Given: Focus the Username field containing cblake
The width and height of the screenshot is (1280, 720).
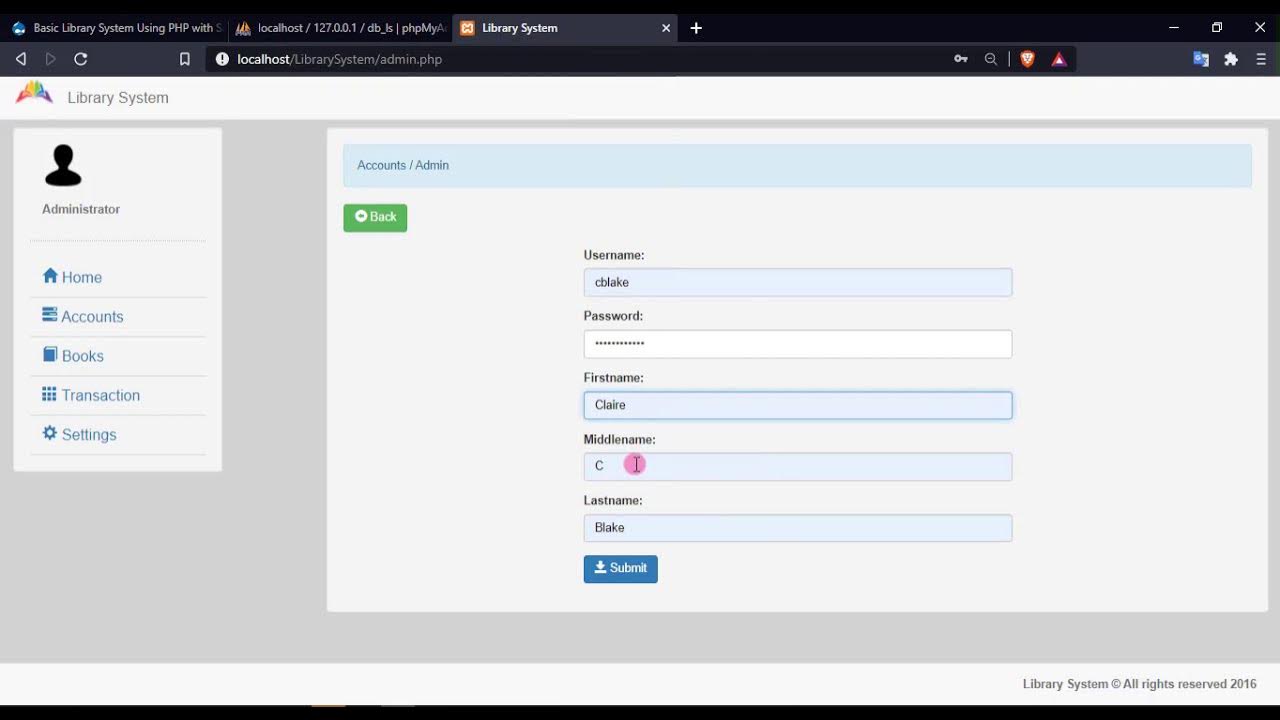Looking at the screenshot, I should [798, 282].
